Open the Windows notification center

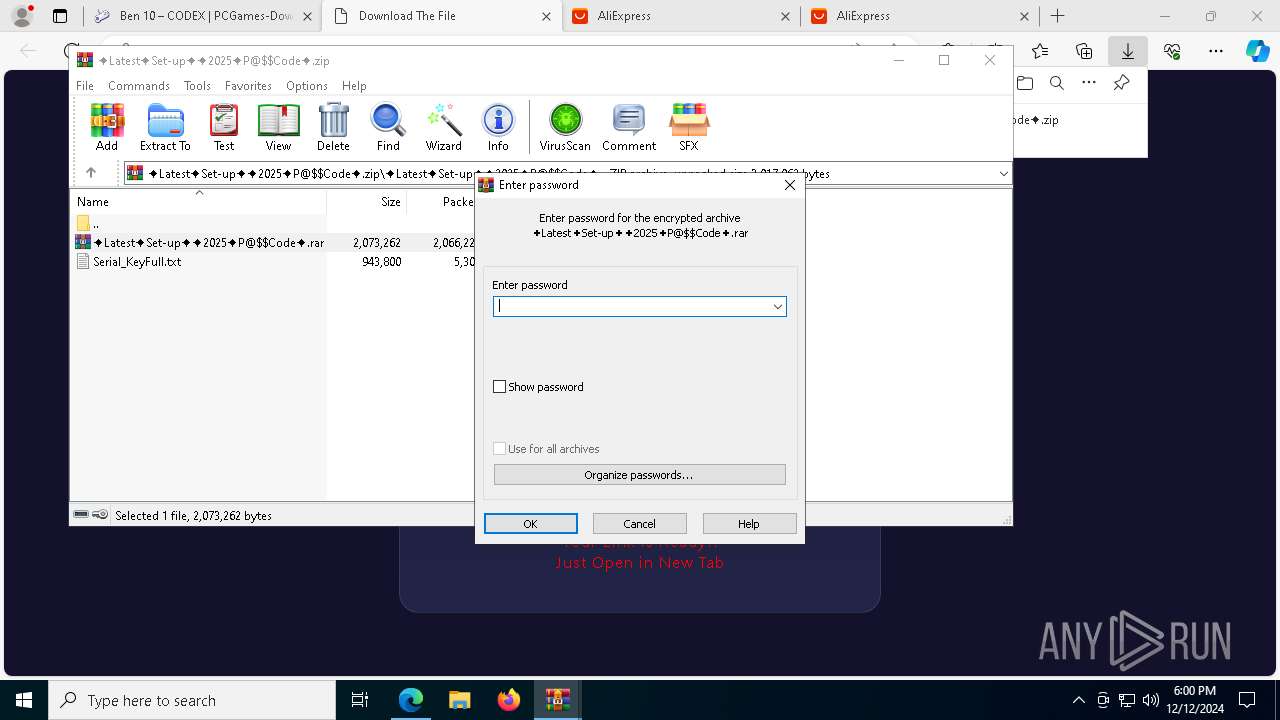click(x=1247, y=700)
